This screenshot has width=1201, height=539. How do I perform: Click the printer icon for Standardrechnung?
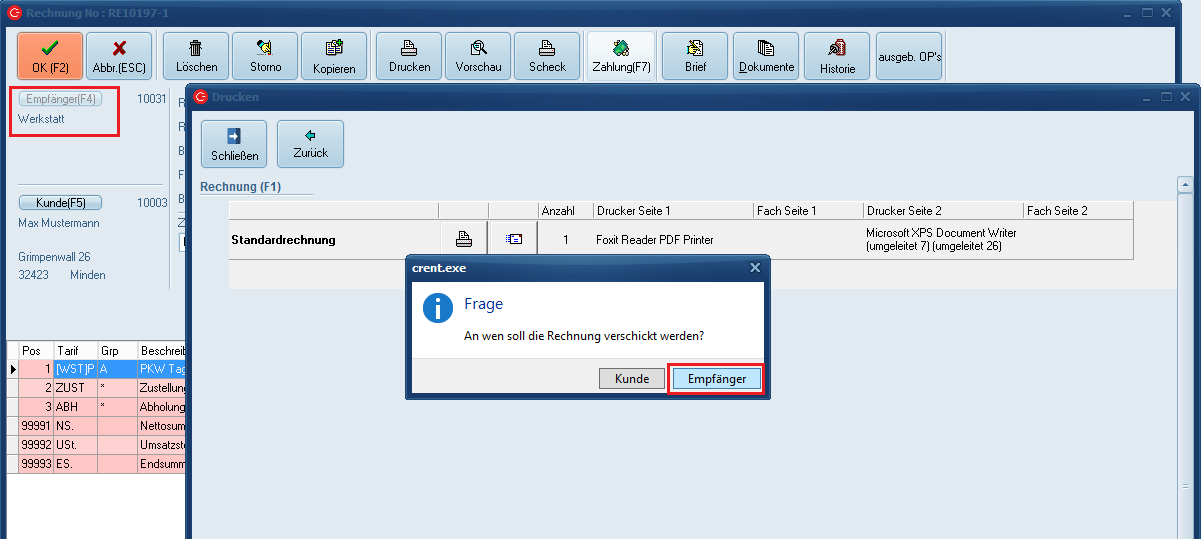coord(463,239)
